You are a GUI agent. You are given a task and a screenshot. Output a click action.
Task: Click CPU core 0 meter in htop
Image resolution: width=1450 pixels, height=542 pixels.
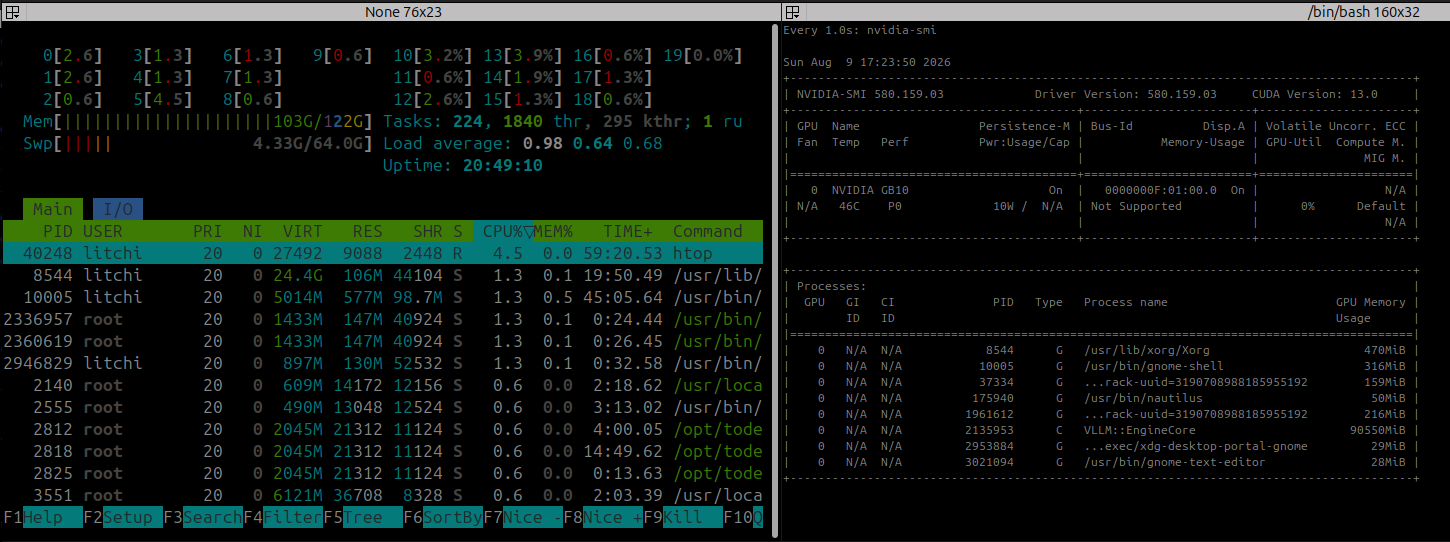coord(73,55)
